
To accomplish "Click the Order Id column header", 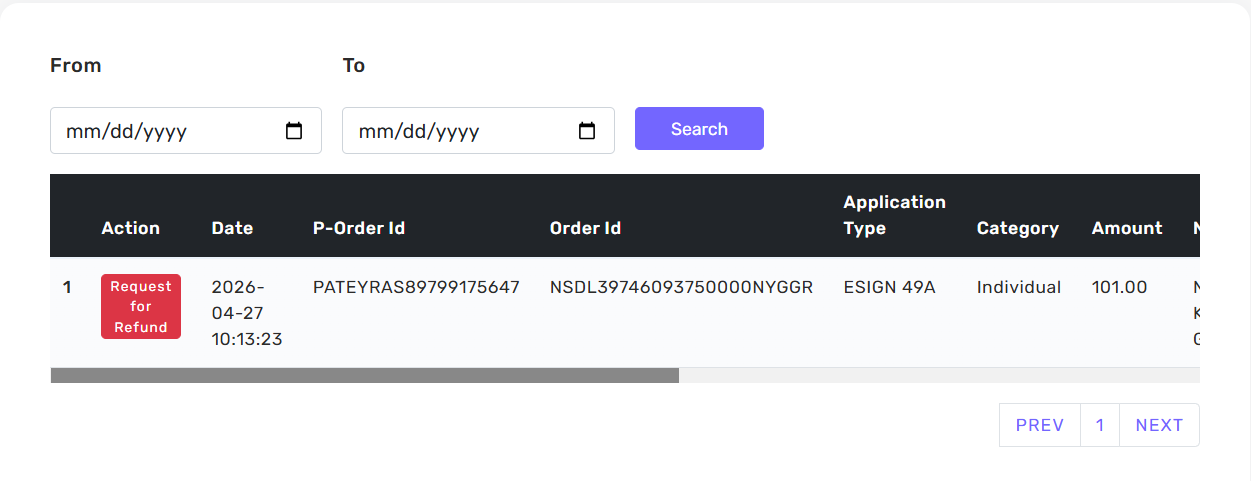I will click(x=585, y=228).
